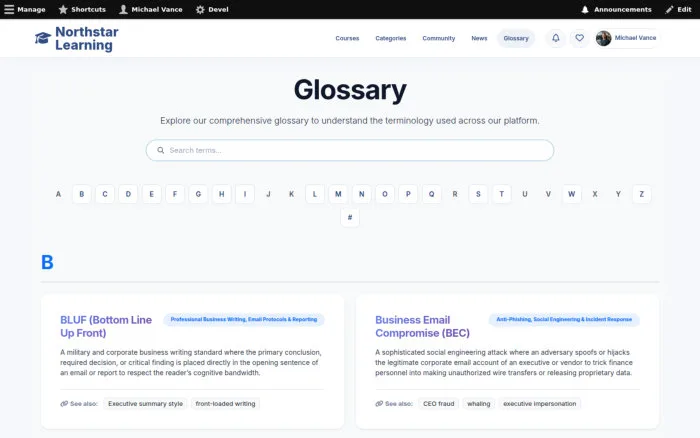Click the Edit pencil button
This screenshot has height=438, width=700.
point(678,9)
